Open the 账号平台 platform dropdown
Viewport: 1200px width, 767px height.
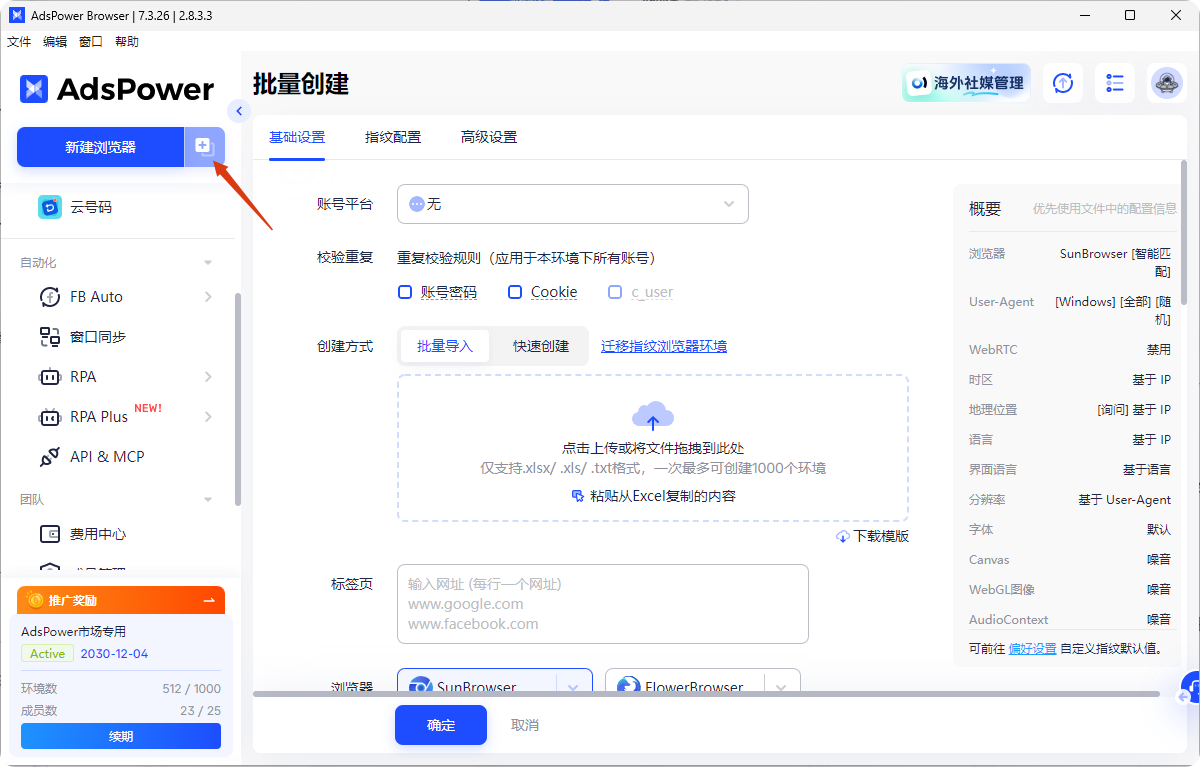572,204
